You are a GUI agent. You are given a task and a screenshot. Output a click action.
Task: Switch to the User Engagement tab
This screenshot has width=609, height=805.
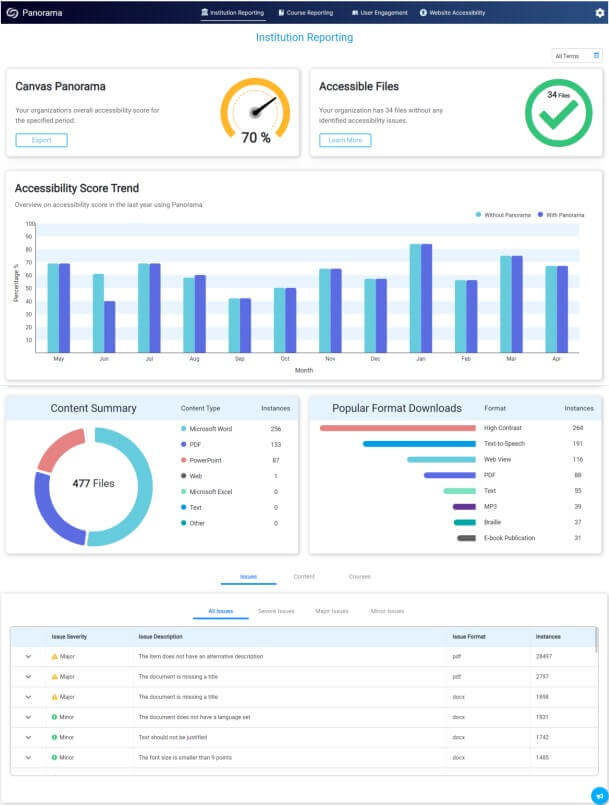click(379, 12)
